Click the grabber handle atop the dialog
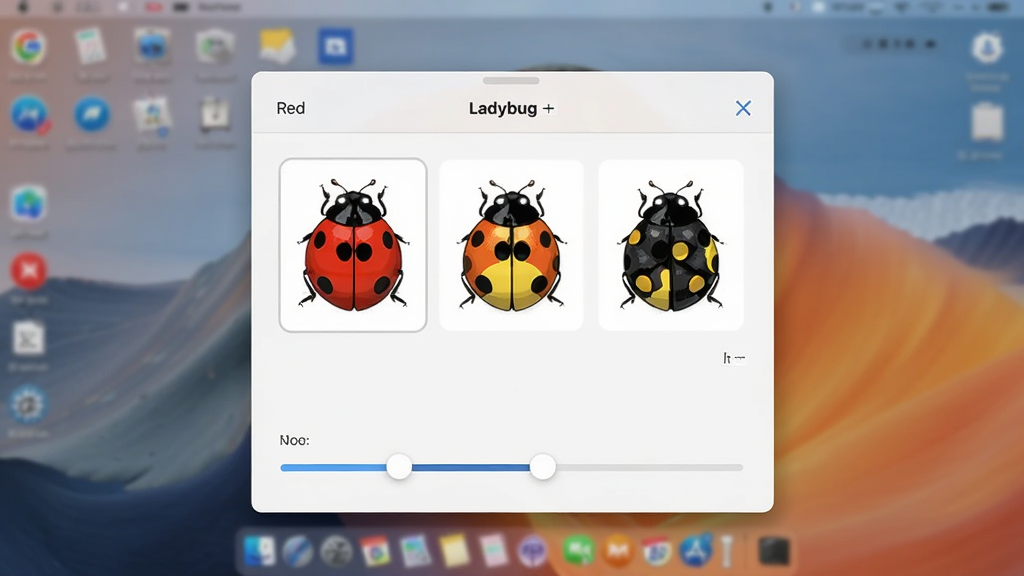This screenshot has height=576, width=1024. pos(511,81)
